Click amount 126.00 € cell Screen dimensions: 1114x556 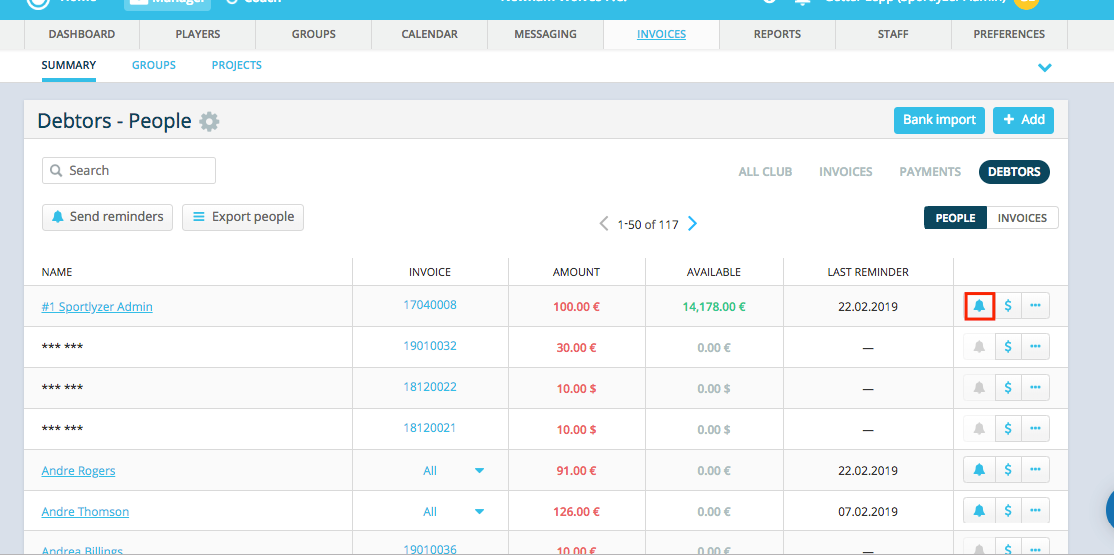tap(576, 512)
